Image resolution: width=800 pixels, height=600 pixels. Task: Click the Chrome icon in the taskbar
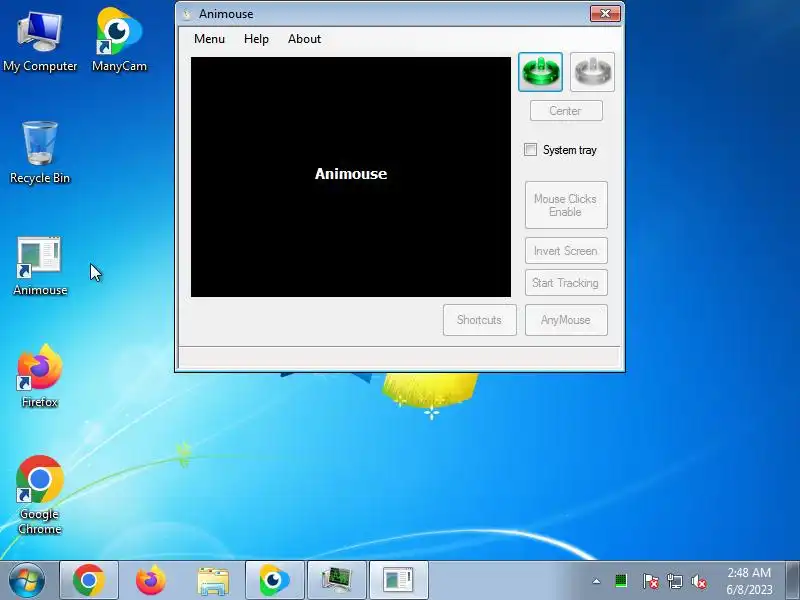coord(89,580)
